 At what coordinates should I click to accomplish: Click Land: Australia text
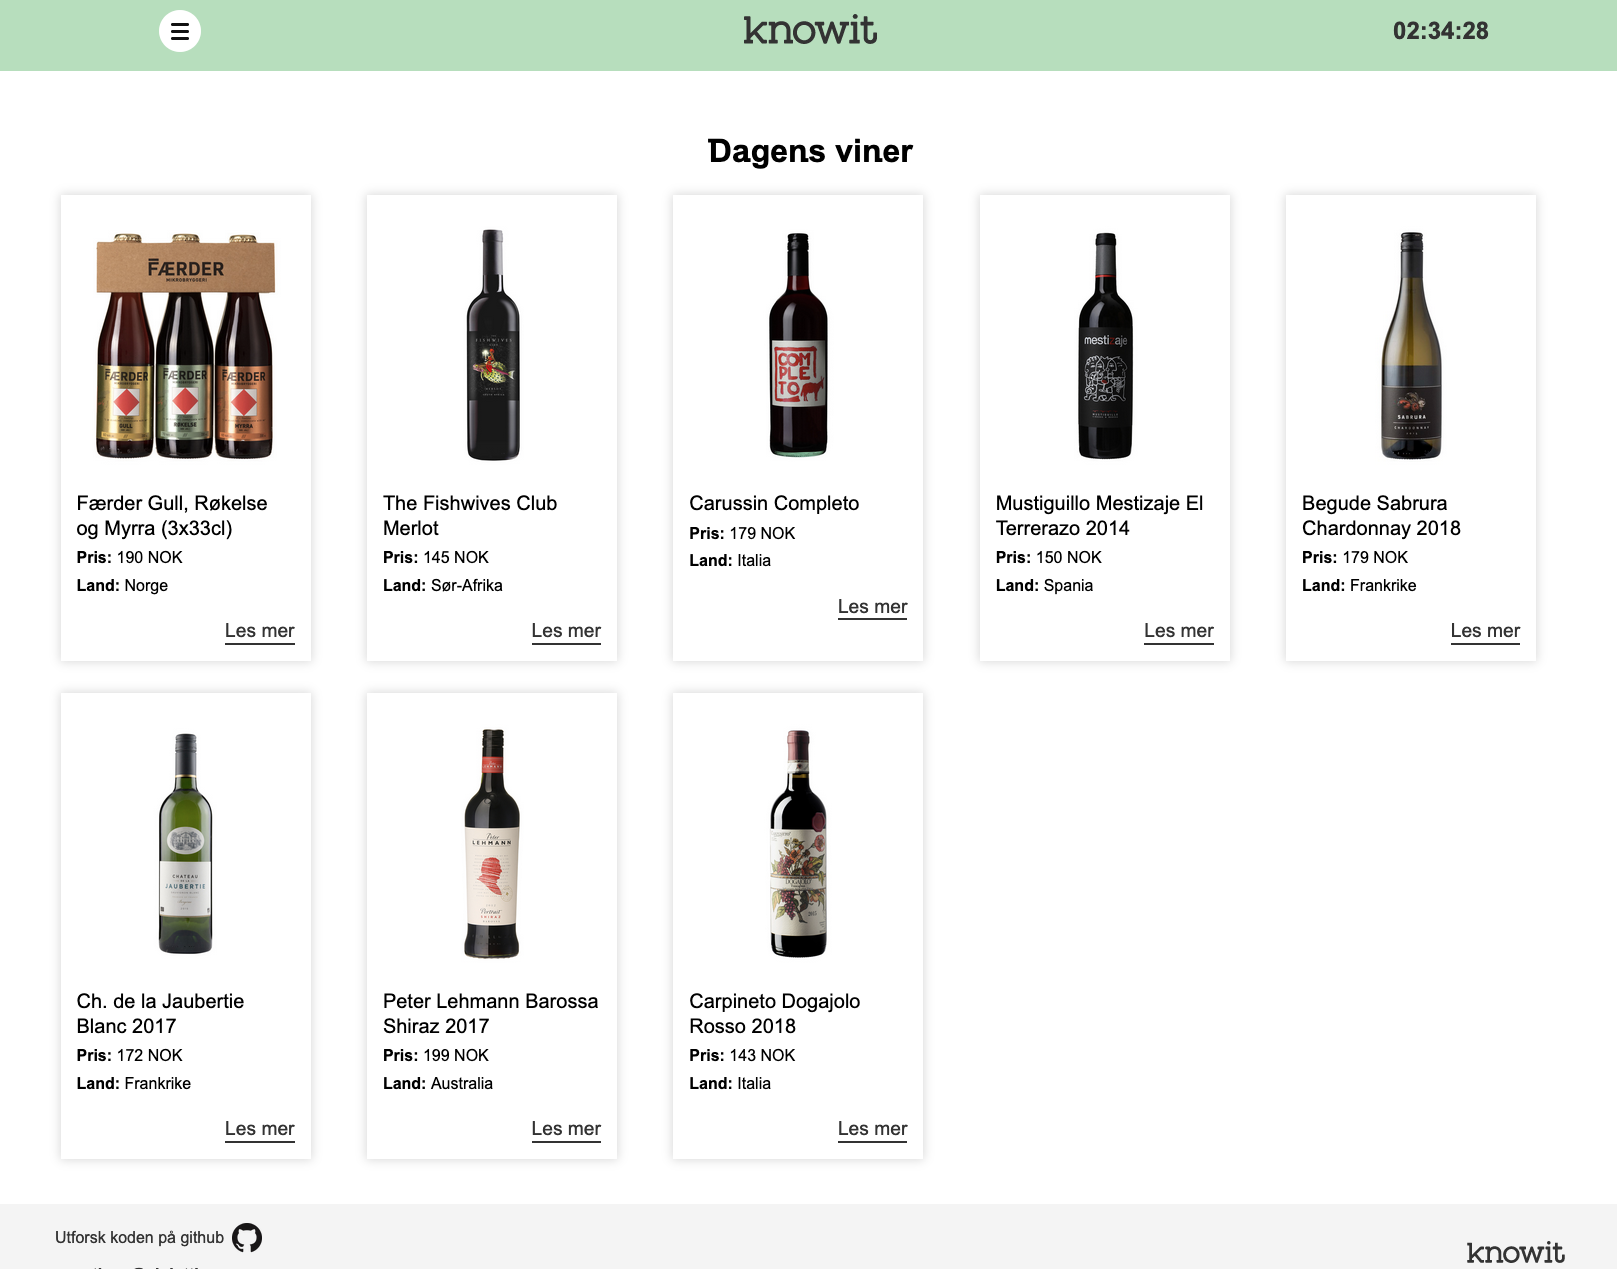438,1083
